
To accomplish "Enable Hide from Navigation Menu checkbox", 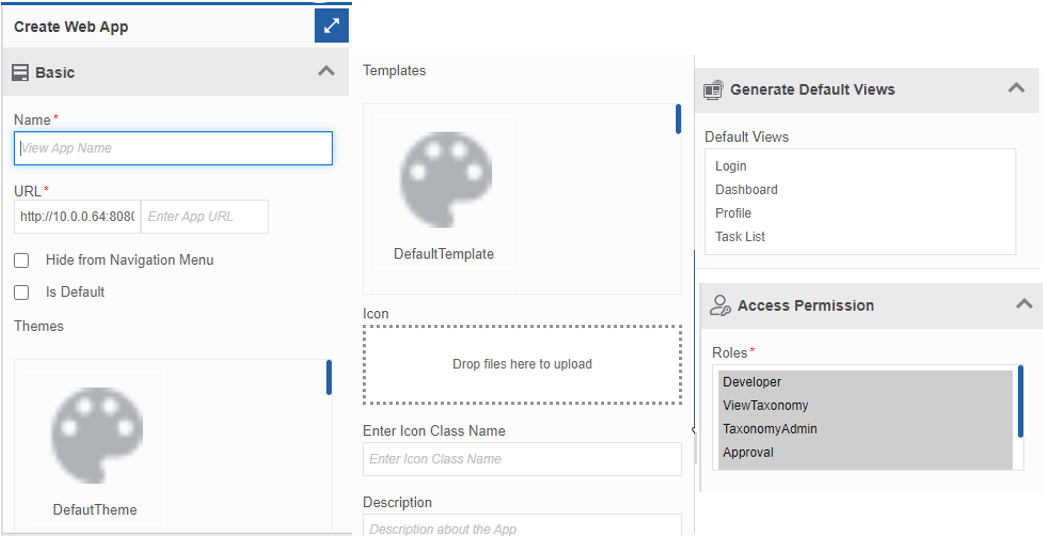I will (21, 260).
